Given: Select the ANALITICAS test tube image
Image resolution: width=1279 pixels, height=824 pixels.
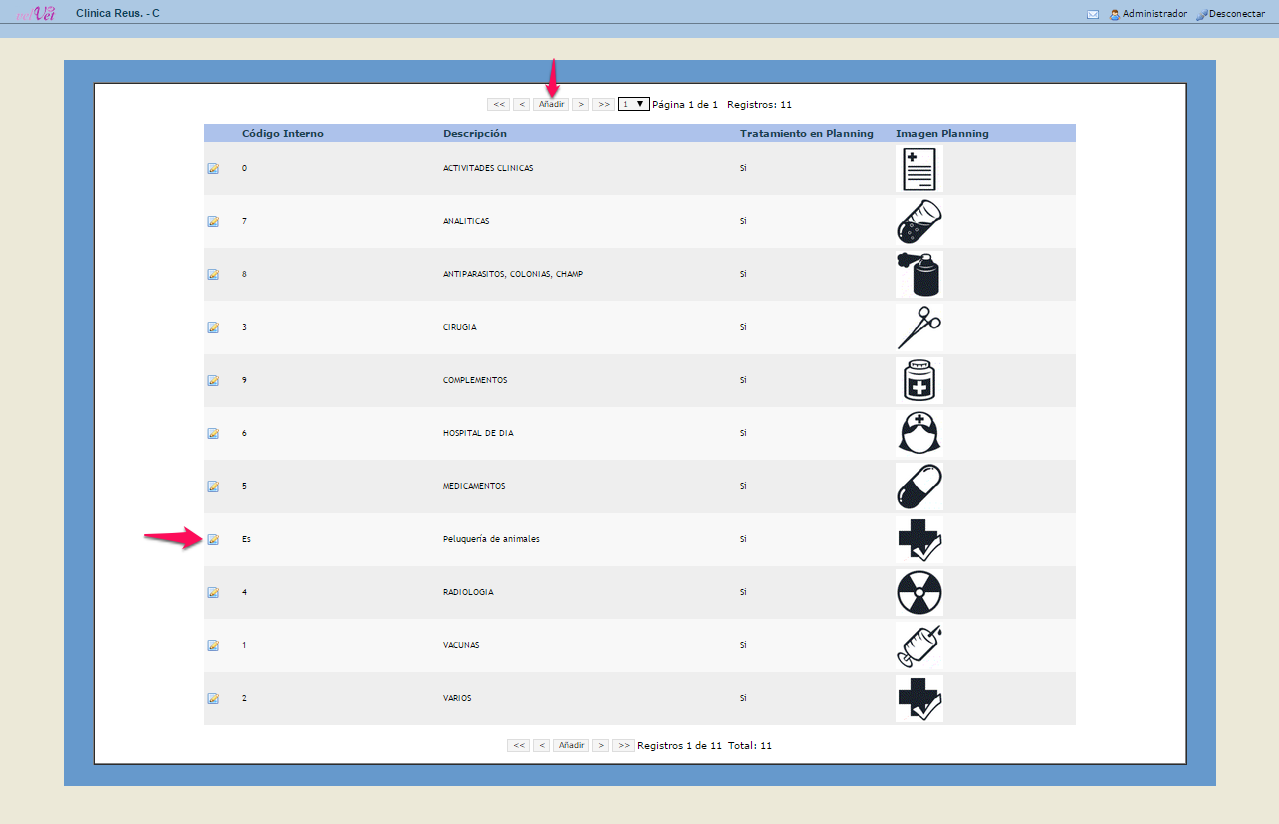Looking at the screenshot, I should 919,221.
